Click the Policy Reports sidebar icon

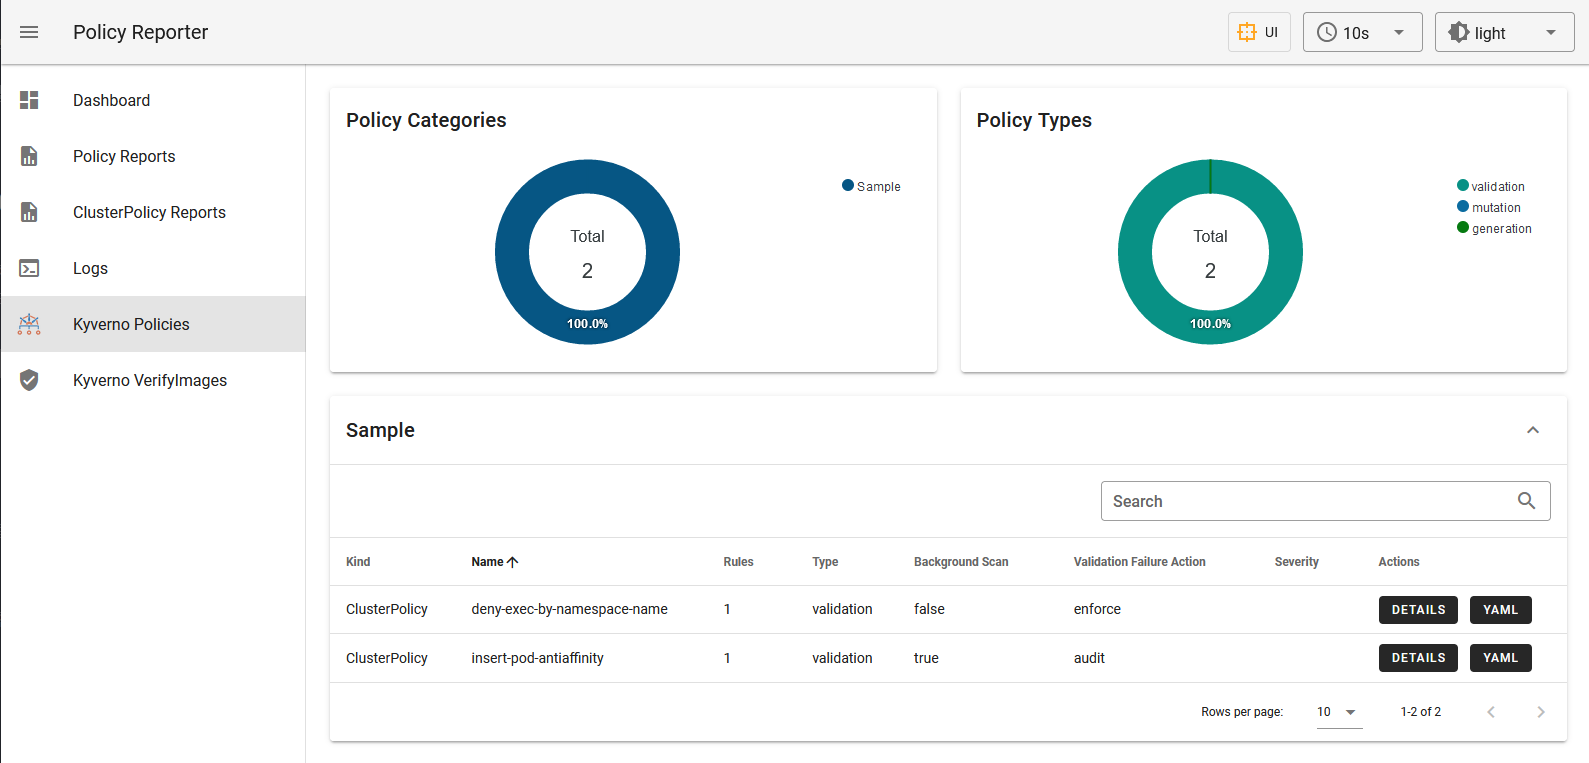coord(29,156)
